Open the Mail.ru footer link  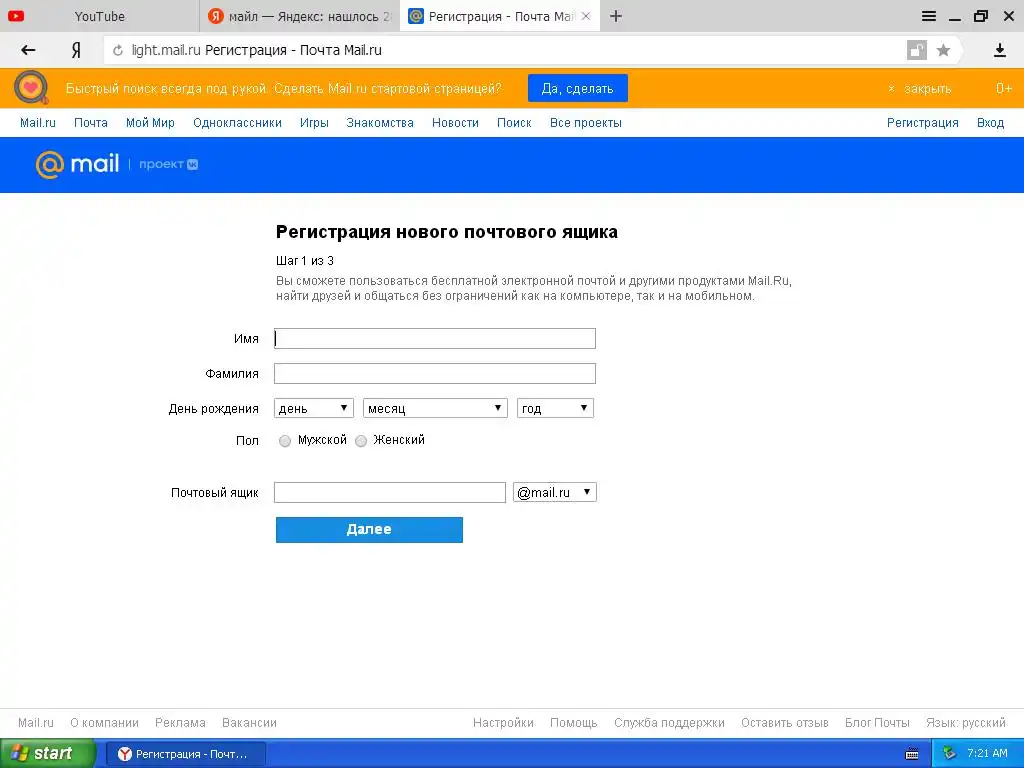click(x=36, y=723)
